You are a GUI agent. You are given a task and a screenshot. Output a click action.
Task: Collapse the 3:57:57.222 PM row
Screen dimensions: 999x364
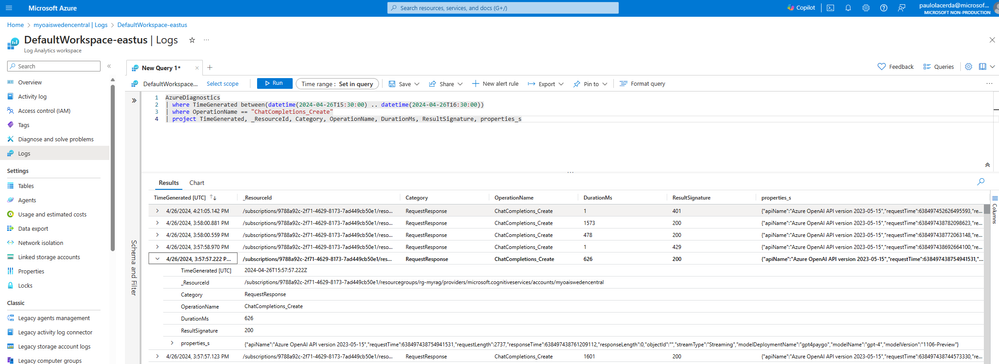coord(157,259)
